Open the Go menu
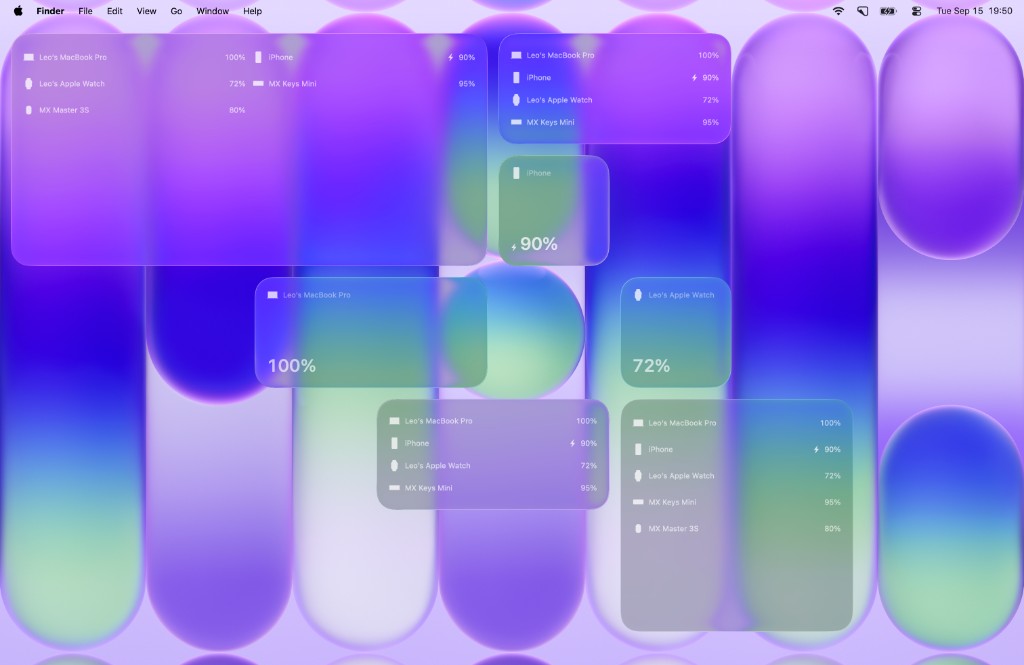 pyautogui.click(x=176, y=10)
